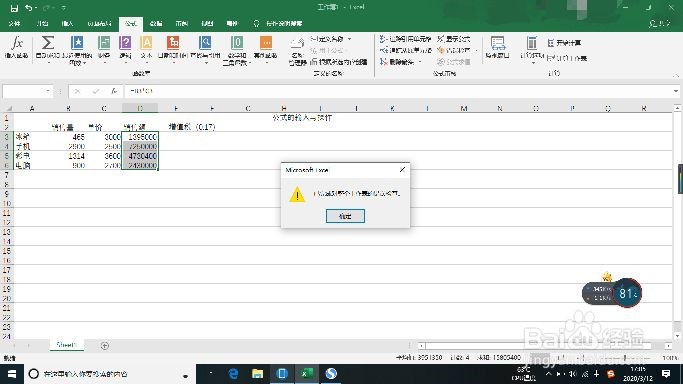The height and width of the screenshot is (384, 683).
Task: Open the Financial functions library
Action: (x=104, y=47)
